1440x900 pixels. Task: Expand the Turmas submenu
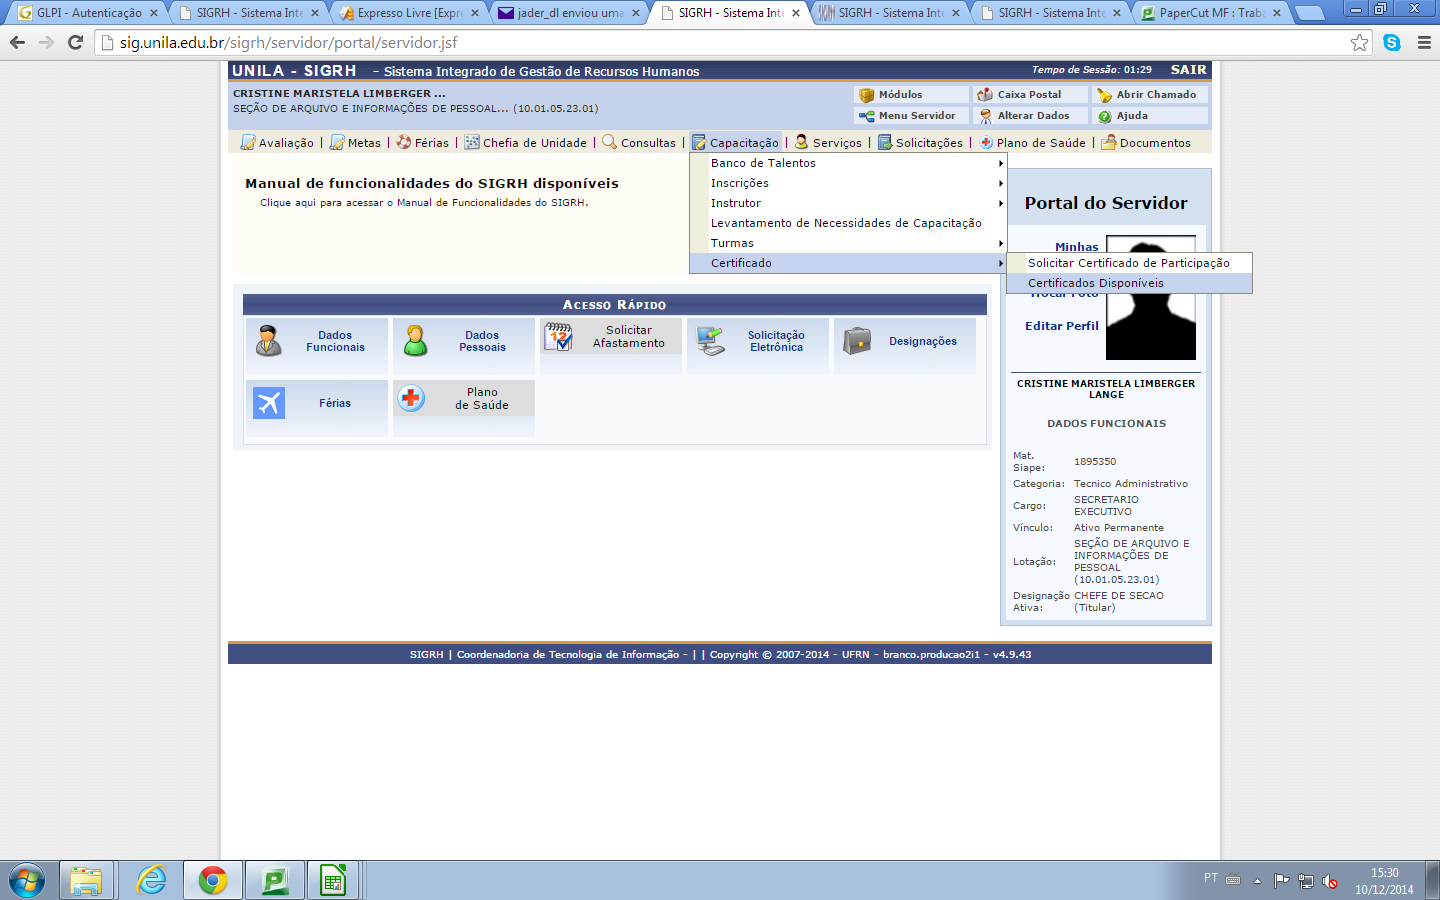(848, 243)
